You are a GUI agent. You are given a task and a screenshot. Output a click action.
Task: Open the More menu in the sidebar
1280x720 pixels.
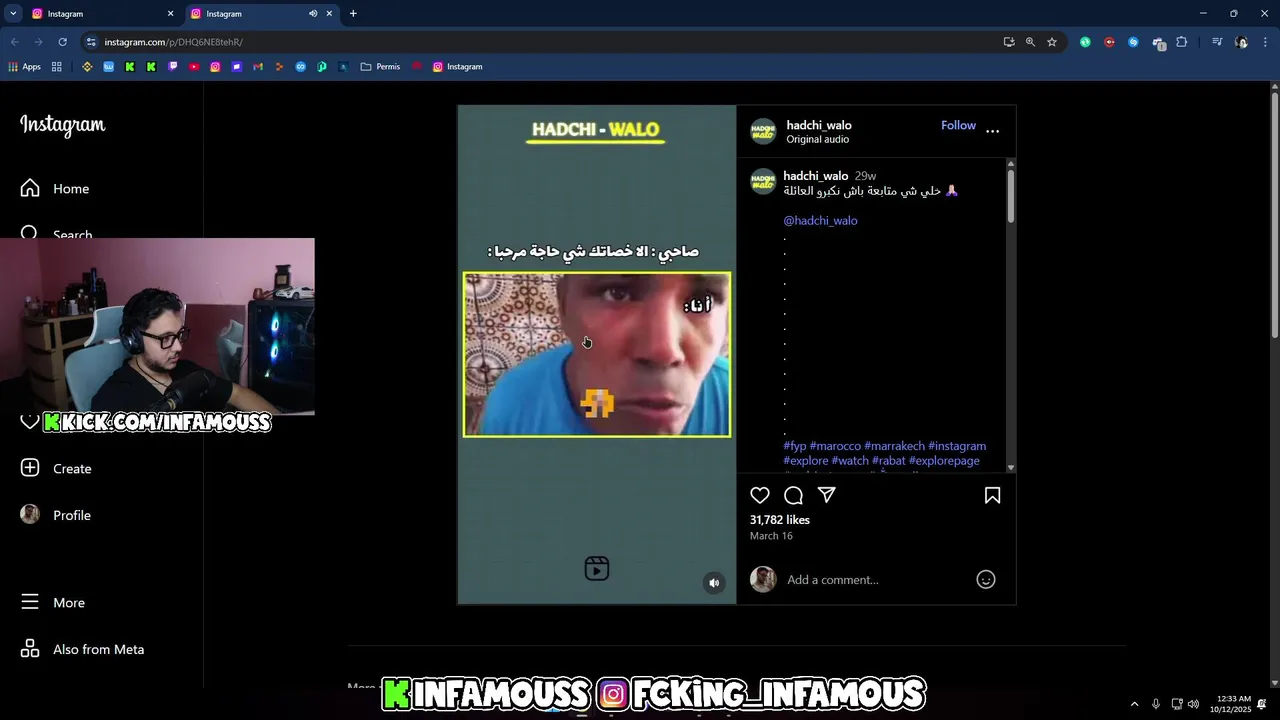[x=53, y=602]
